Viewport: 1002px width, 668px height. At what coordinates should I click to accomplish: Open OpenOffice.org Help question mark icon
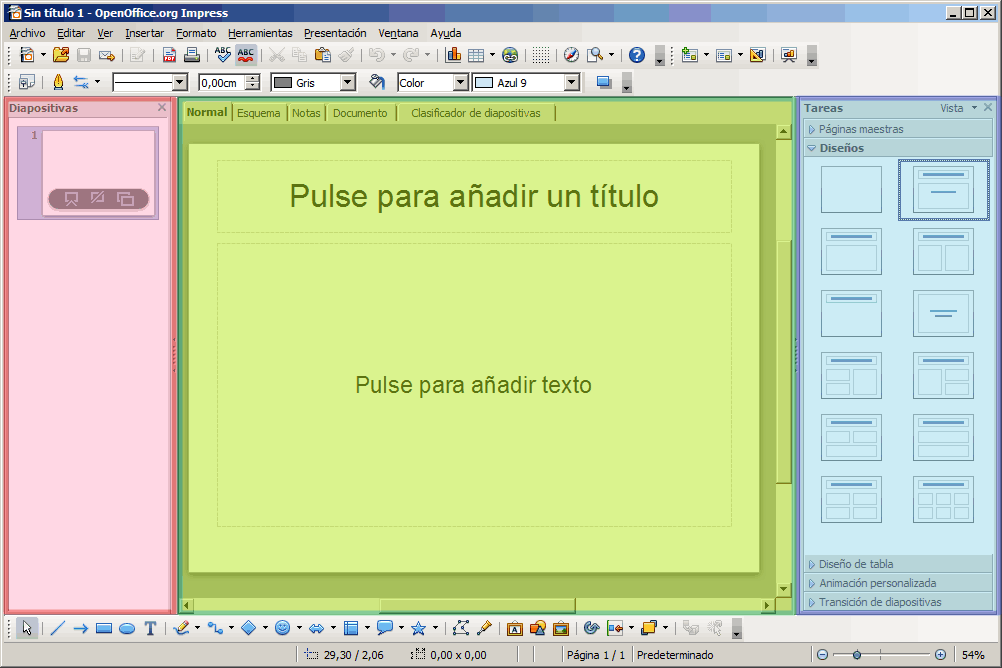(636, 55)
